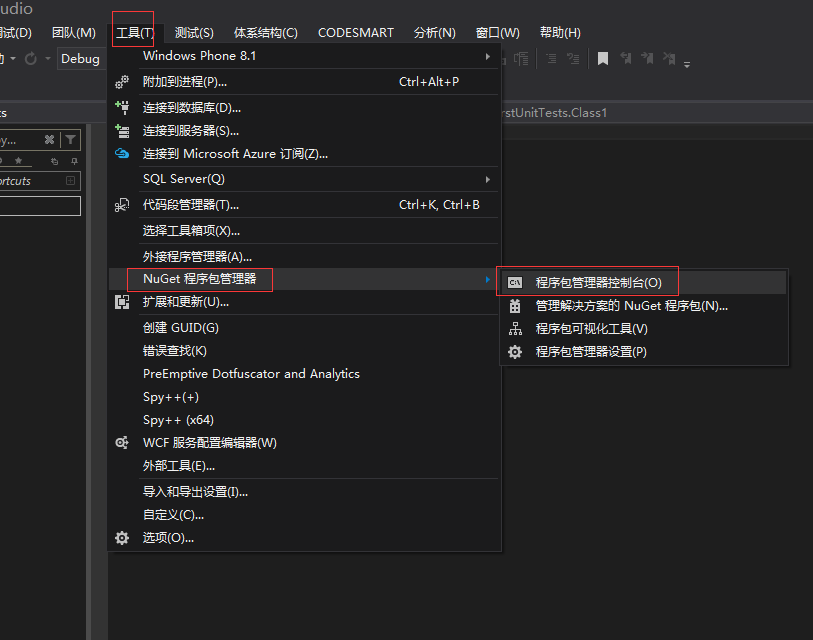Select PreEmptive Dotfuscator and Analytics
The image size is (813, 640).
point(251,374)
